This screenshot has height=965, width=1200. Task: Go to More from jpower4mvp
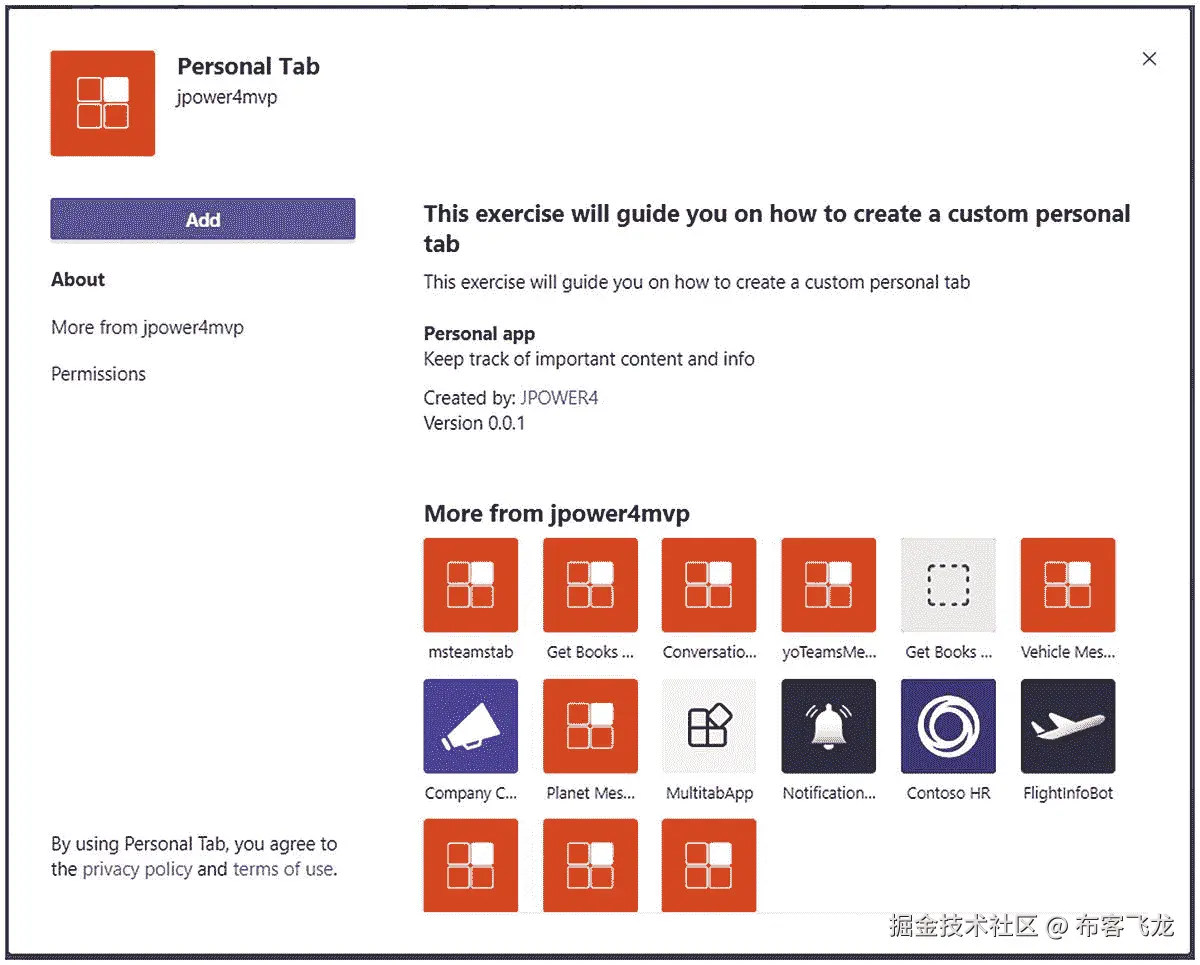147,328
